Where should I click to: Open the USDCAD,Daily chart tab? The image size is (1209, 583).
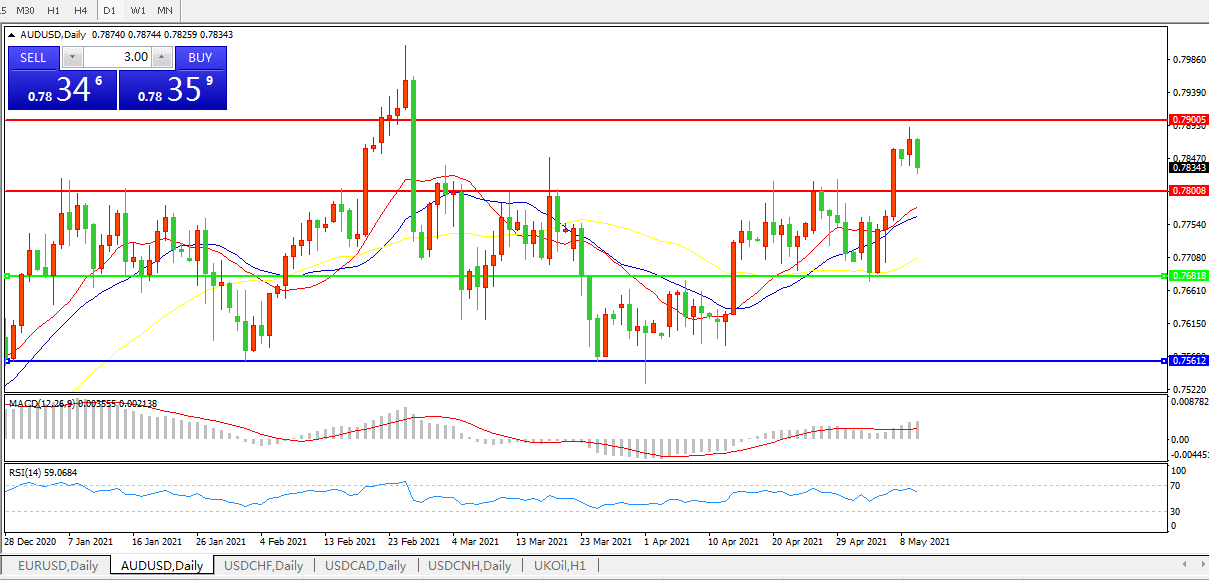366,566
